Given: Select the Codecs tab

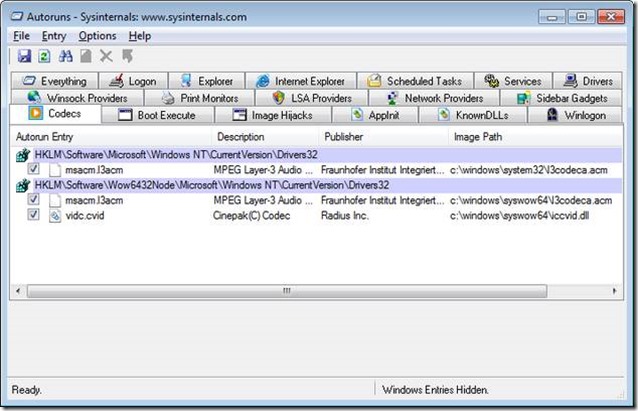Looking at the screenshot, I should pos(55,114).
